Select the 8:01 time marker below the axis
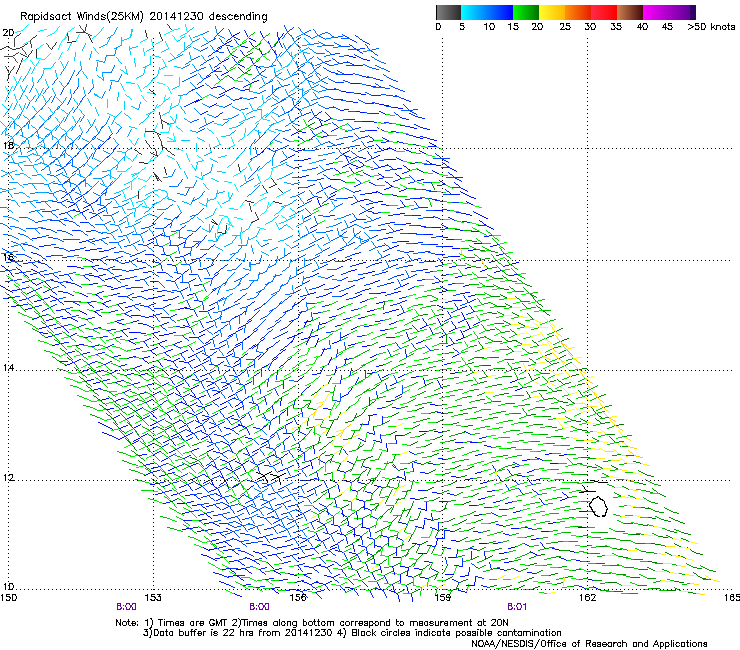Image resolution: width=740 pixels, height=650 pixels. pos(517,607)
